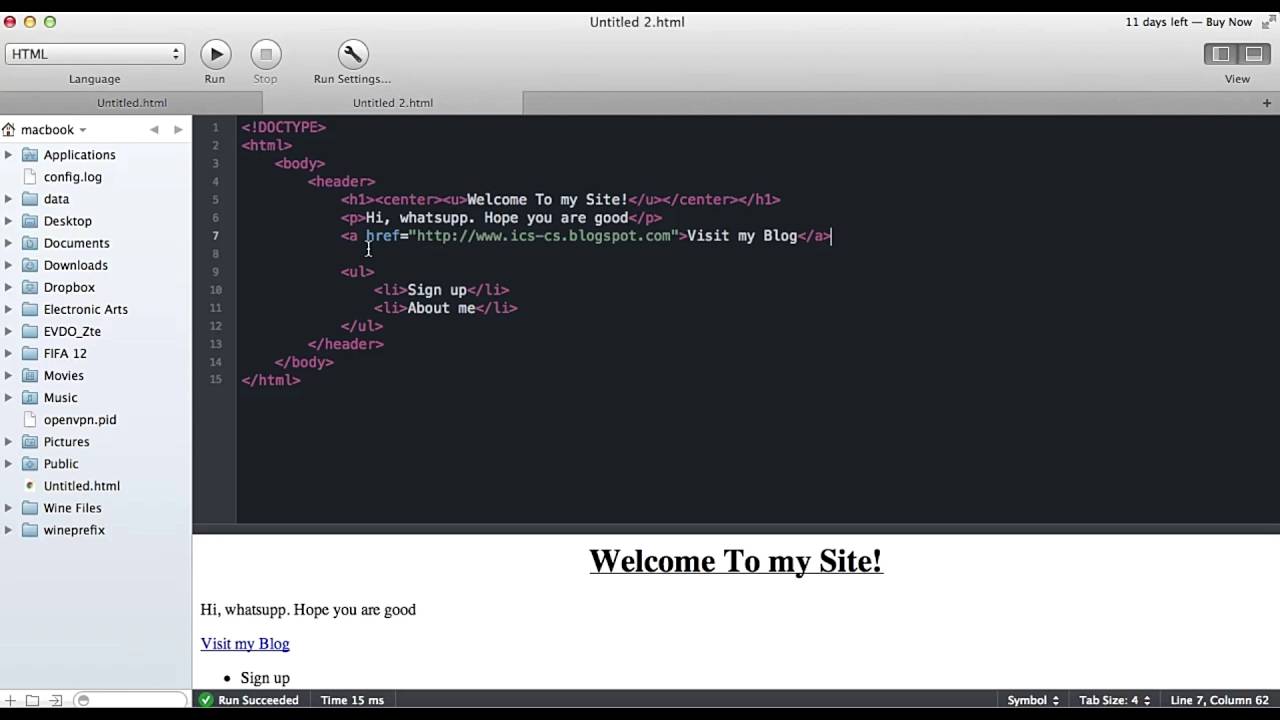Viewport: 1280px width, 720px height.
Task: Click the Run Succeeded status
Action: coord(249,701)
